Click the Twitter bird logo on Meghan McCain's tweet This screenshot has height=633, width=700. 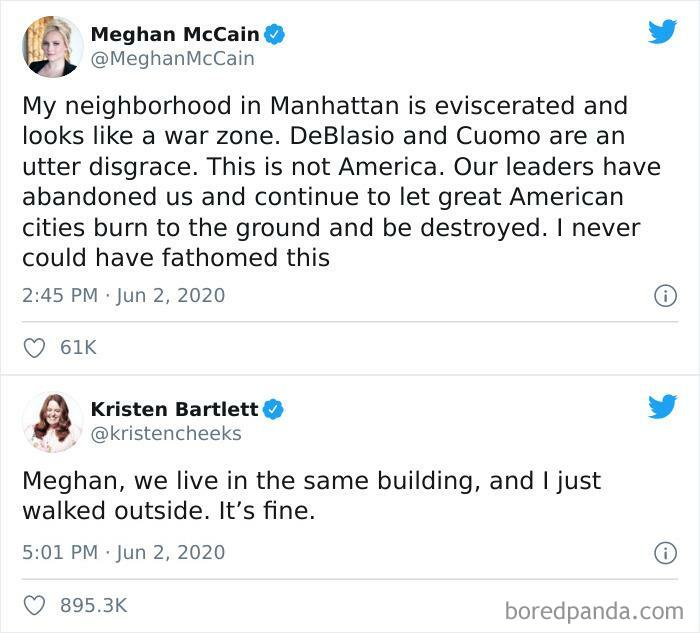662,32
